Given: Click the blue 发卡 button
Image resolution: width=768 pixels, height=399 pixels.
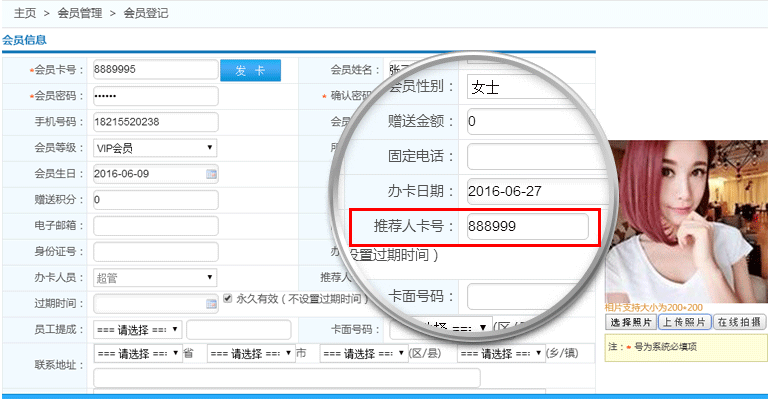Looking at the screenshot, I should [250, 70].
